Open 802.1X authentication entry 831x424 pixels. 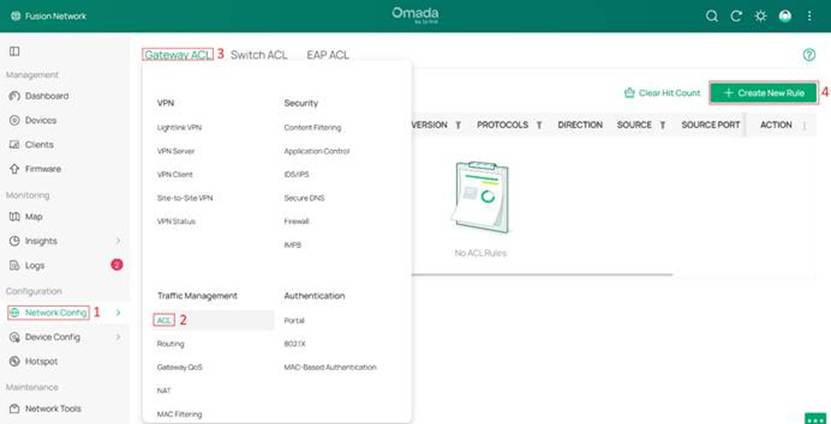295,344
